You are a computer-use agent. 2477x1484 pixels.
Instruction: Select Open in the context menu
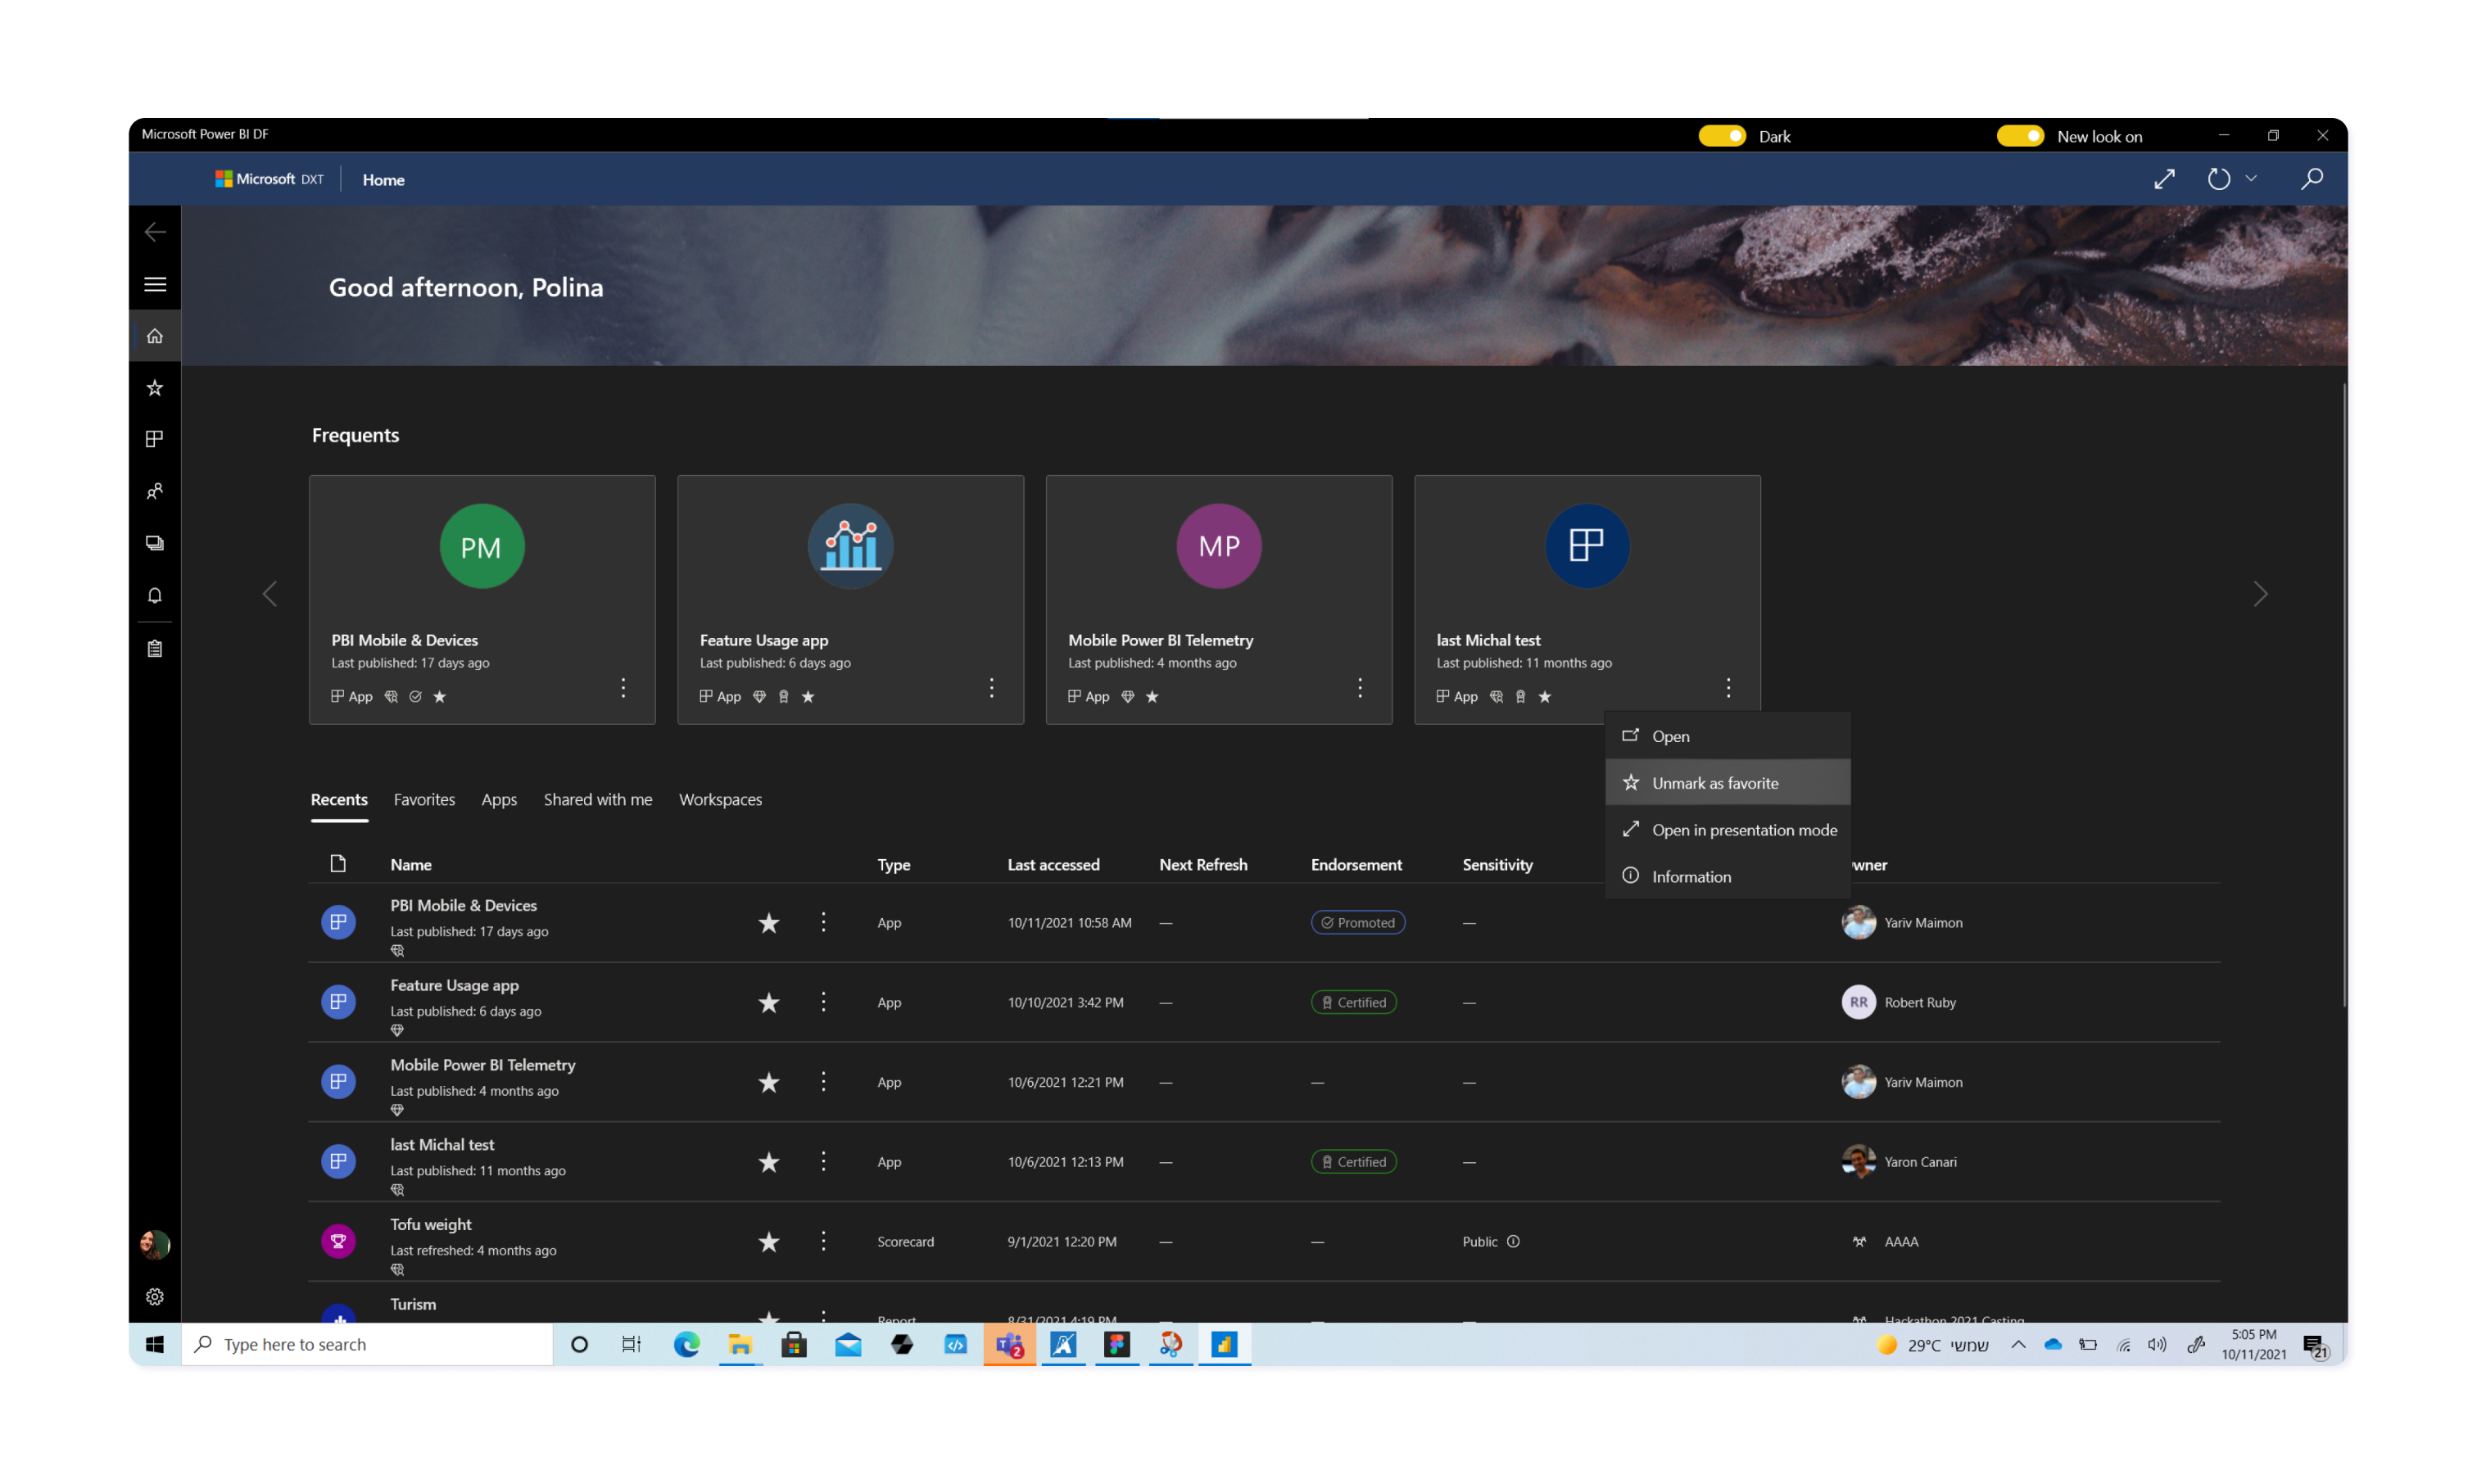tap(1727, 736)
